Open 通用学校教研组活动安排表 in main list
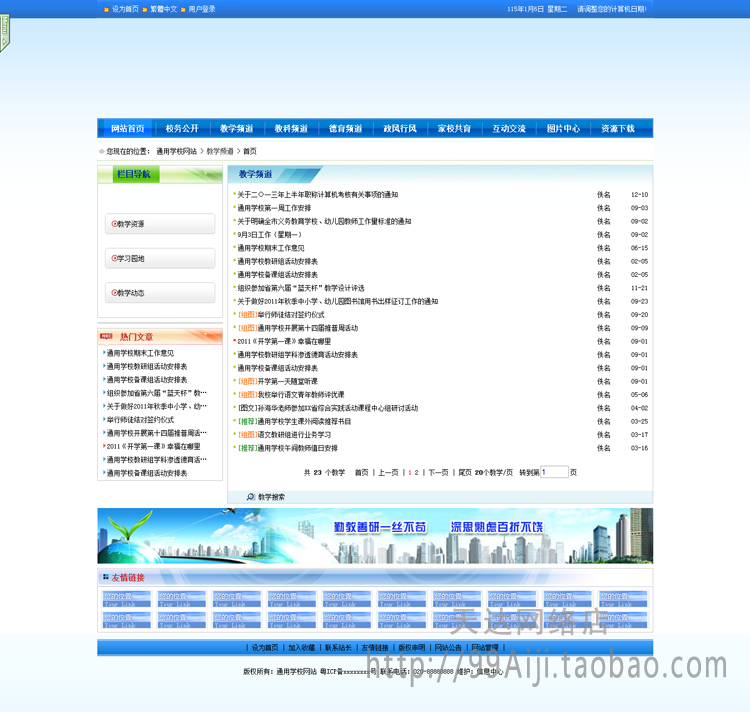This screenshot has width=750, height=712. 277,262
